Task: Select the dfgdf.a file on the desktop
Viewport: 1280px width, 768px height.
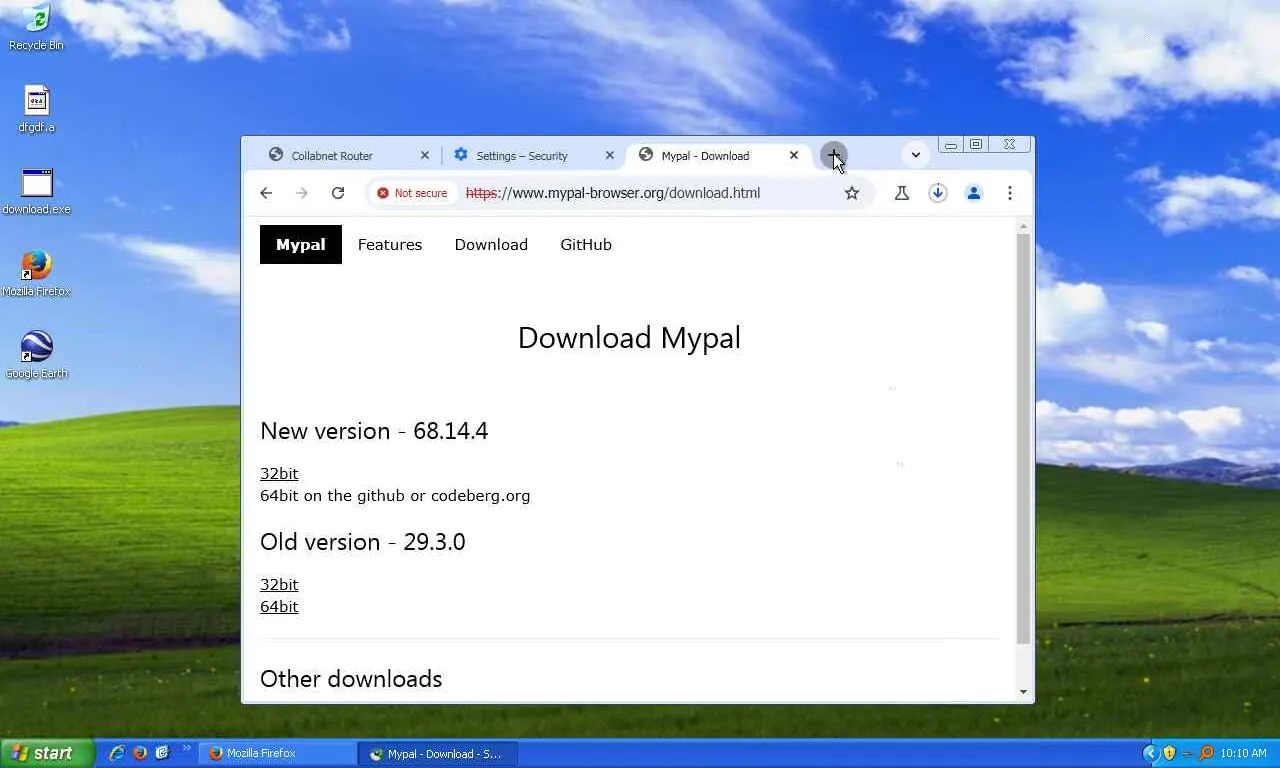Action: (37, 110)
